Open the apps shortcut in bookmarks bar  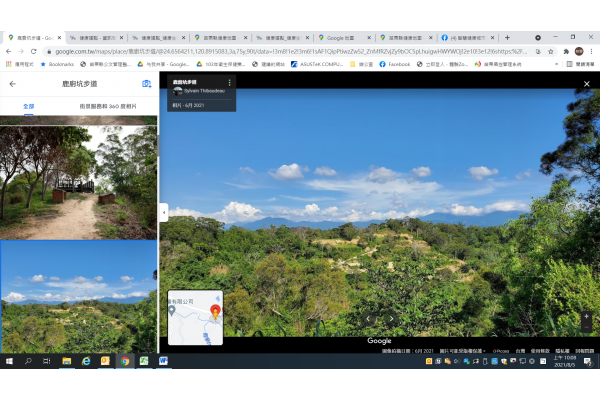coord(20,64)
